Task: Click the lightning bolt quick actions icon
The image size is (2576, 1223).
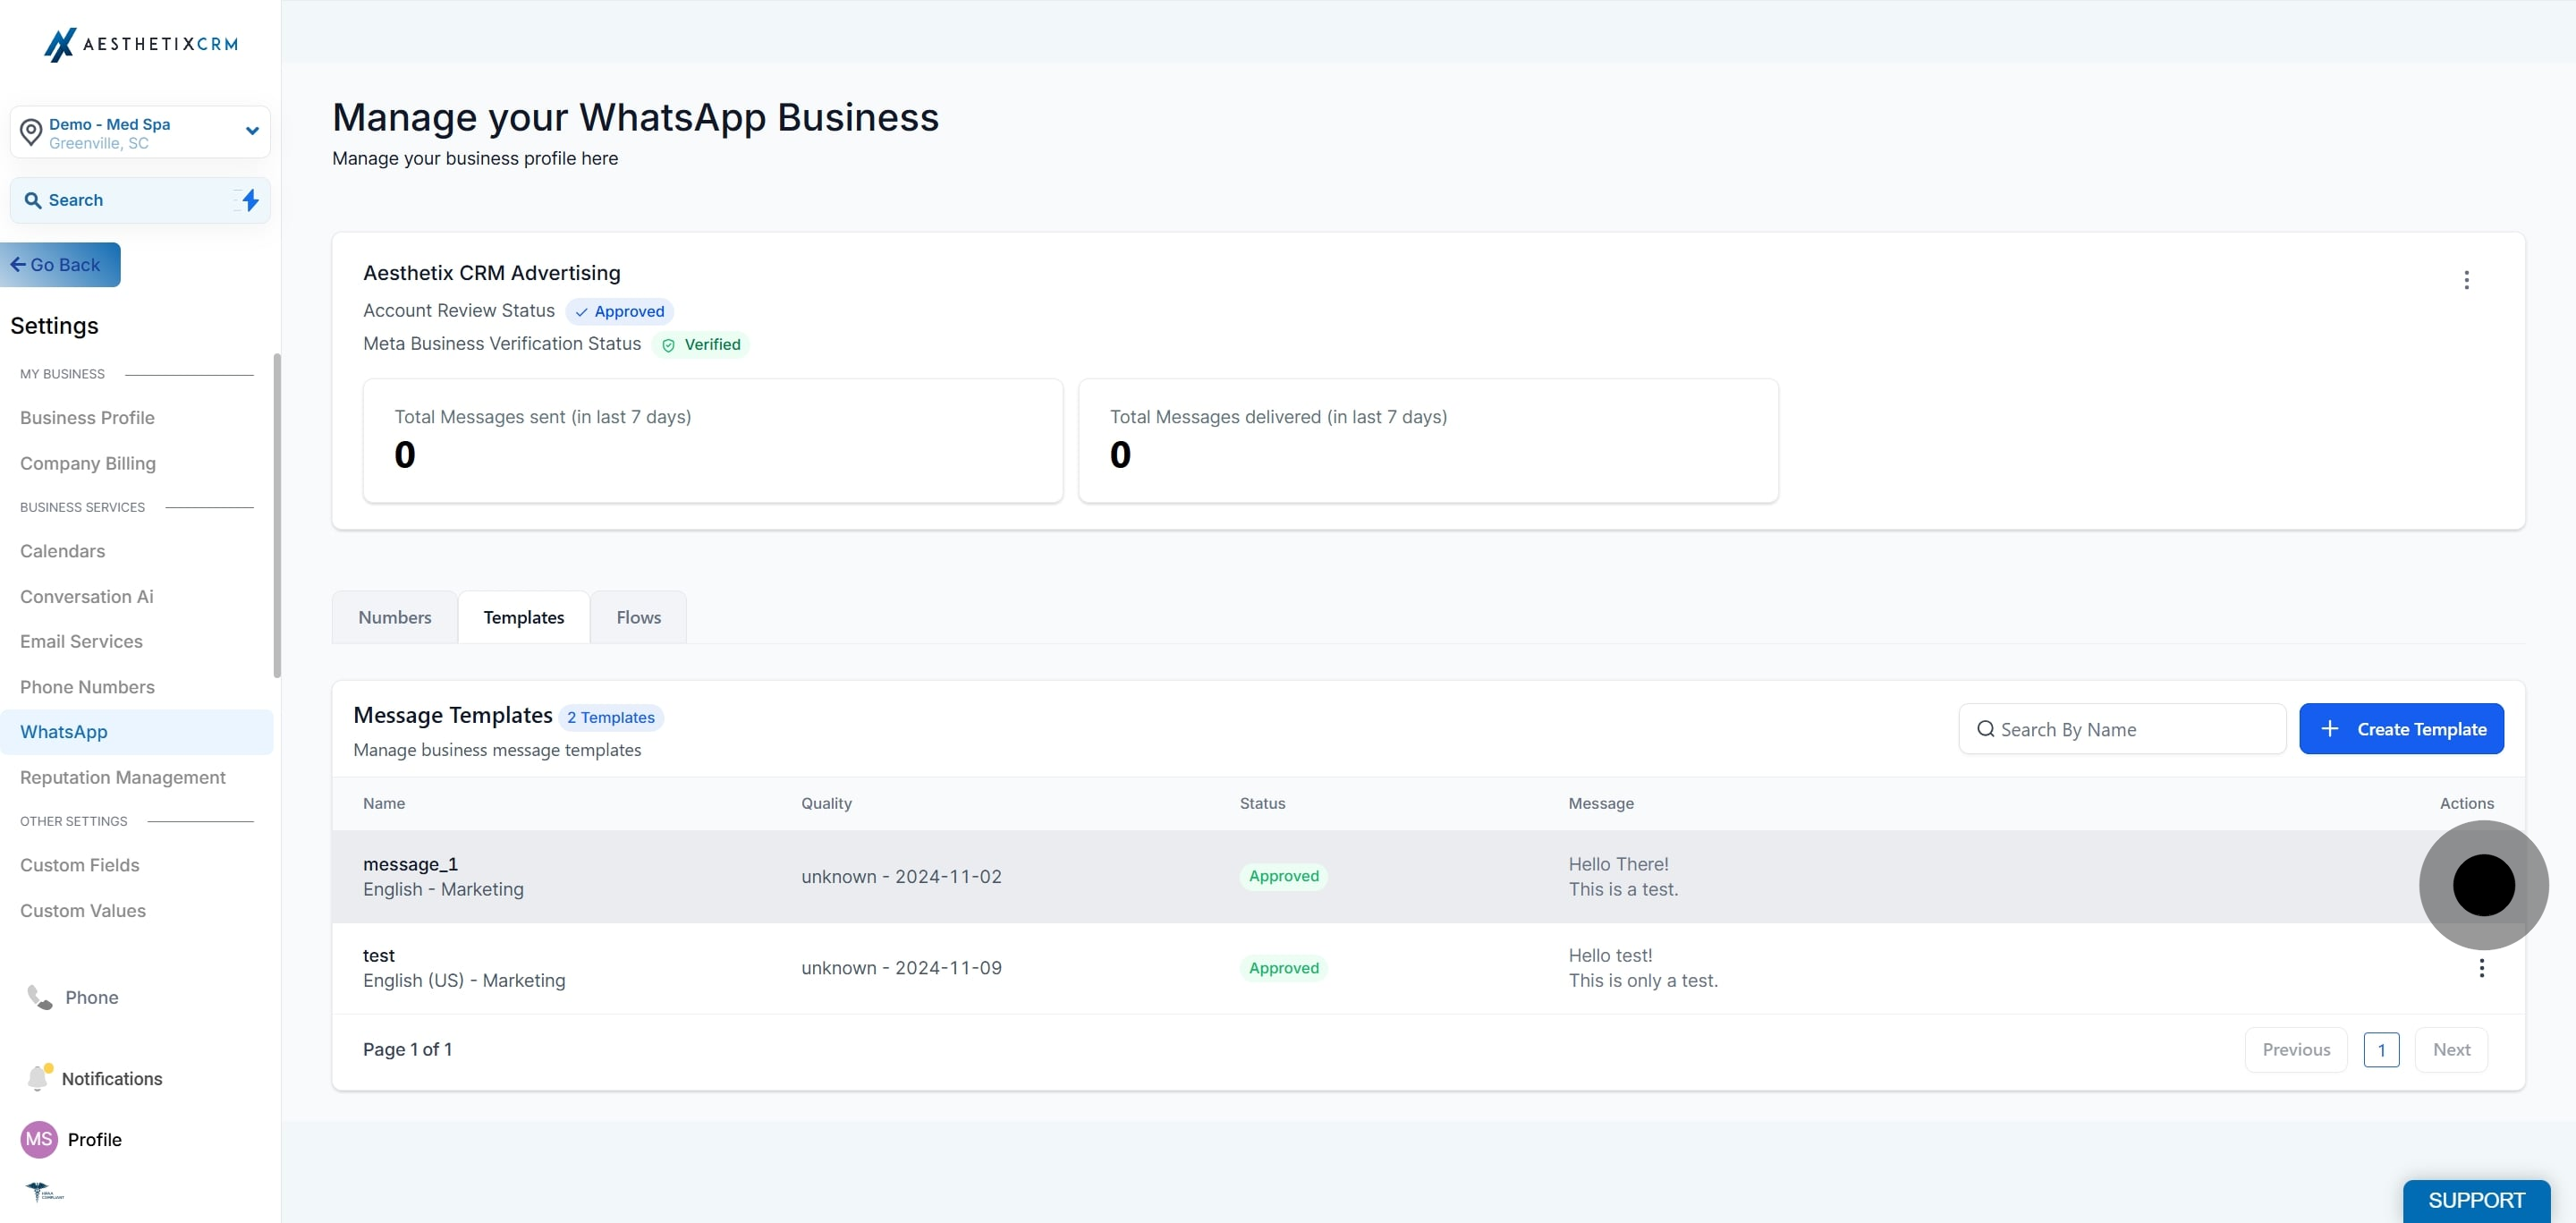Action: pos(250,200)
